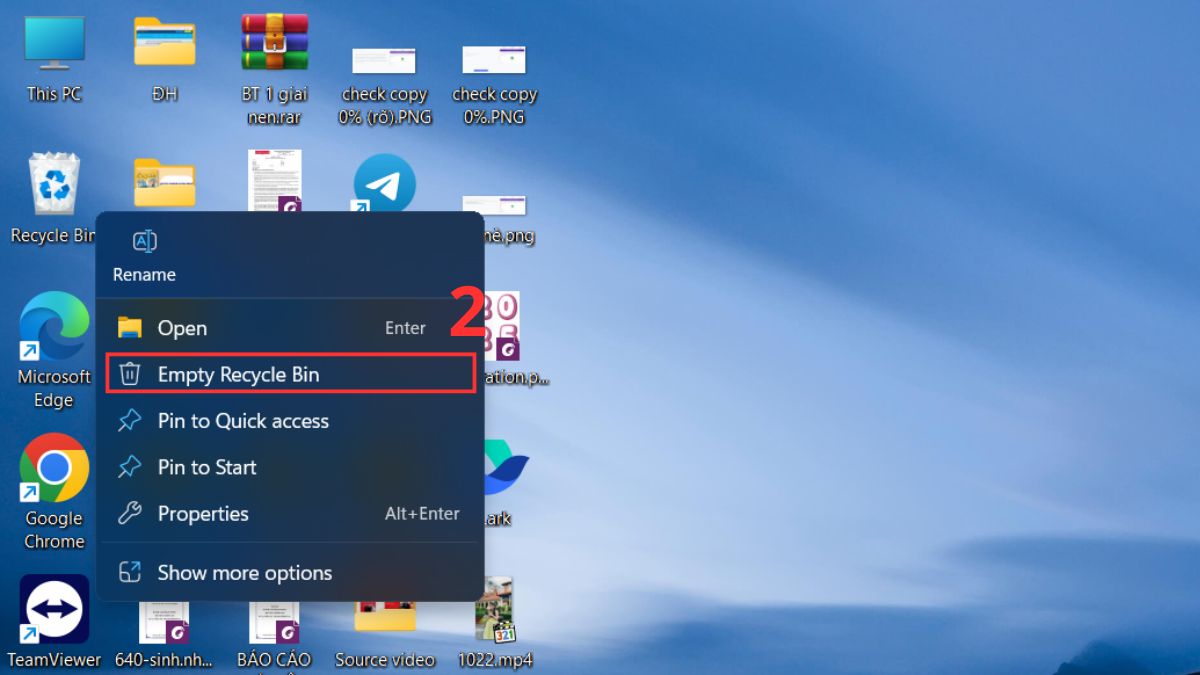Image resolution: width=1200 pixels, height=675 pixels.
Task: Open the Source video folder
Action: [x=385, y=615]
